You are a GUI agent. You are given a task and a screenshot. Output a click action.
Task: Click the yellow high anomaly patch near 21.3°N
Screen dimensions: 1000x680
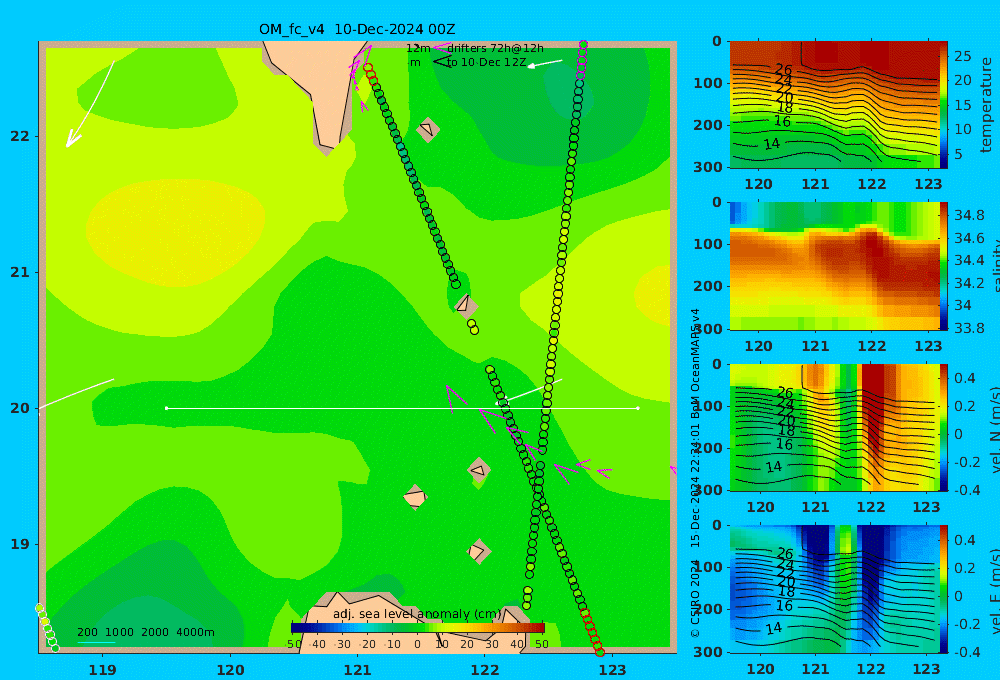(175, 233)
